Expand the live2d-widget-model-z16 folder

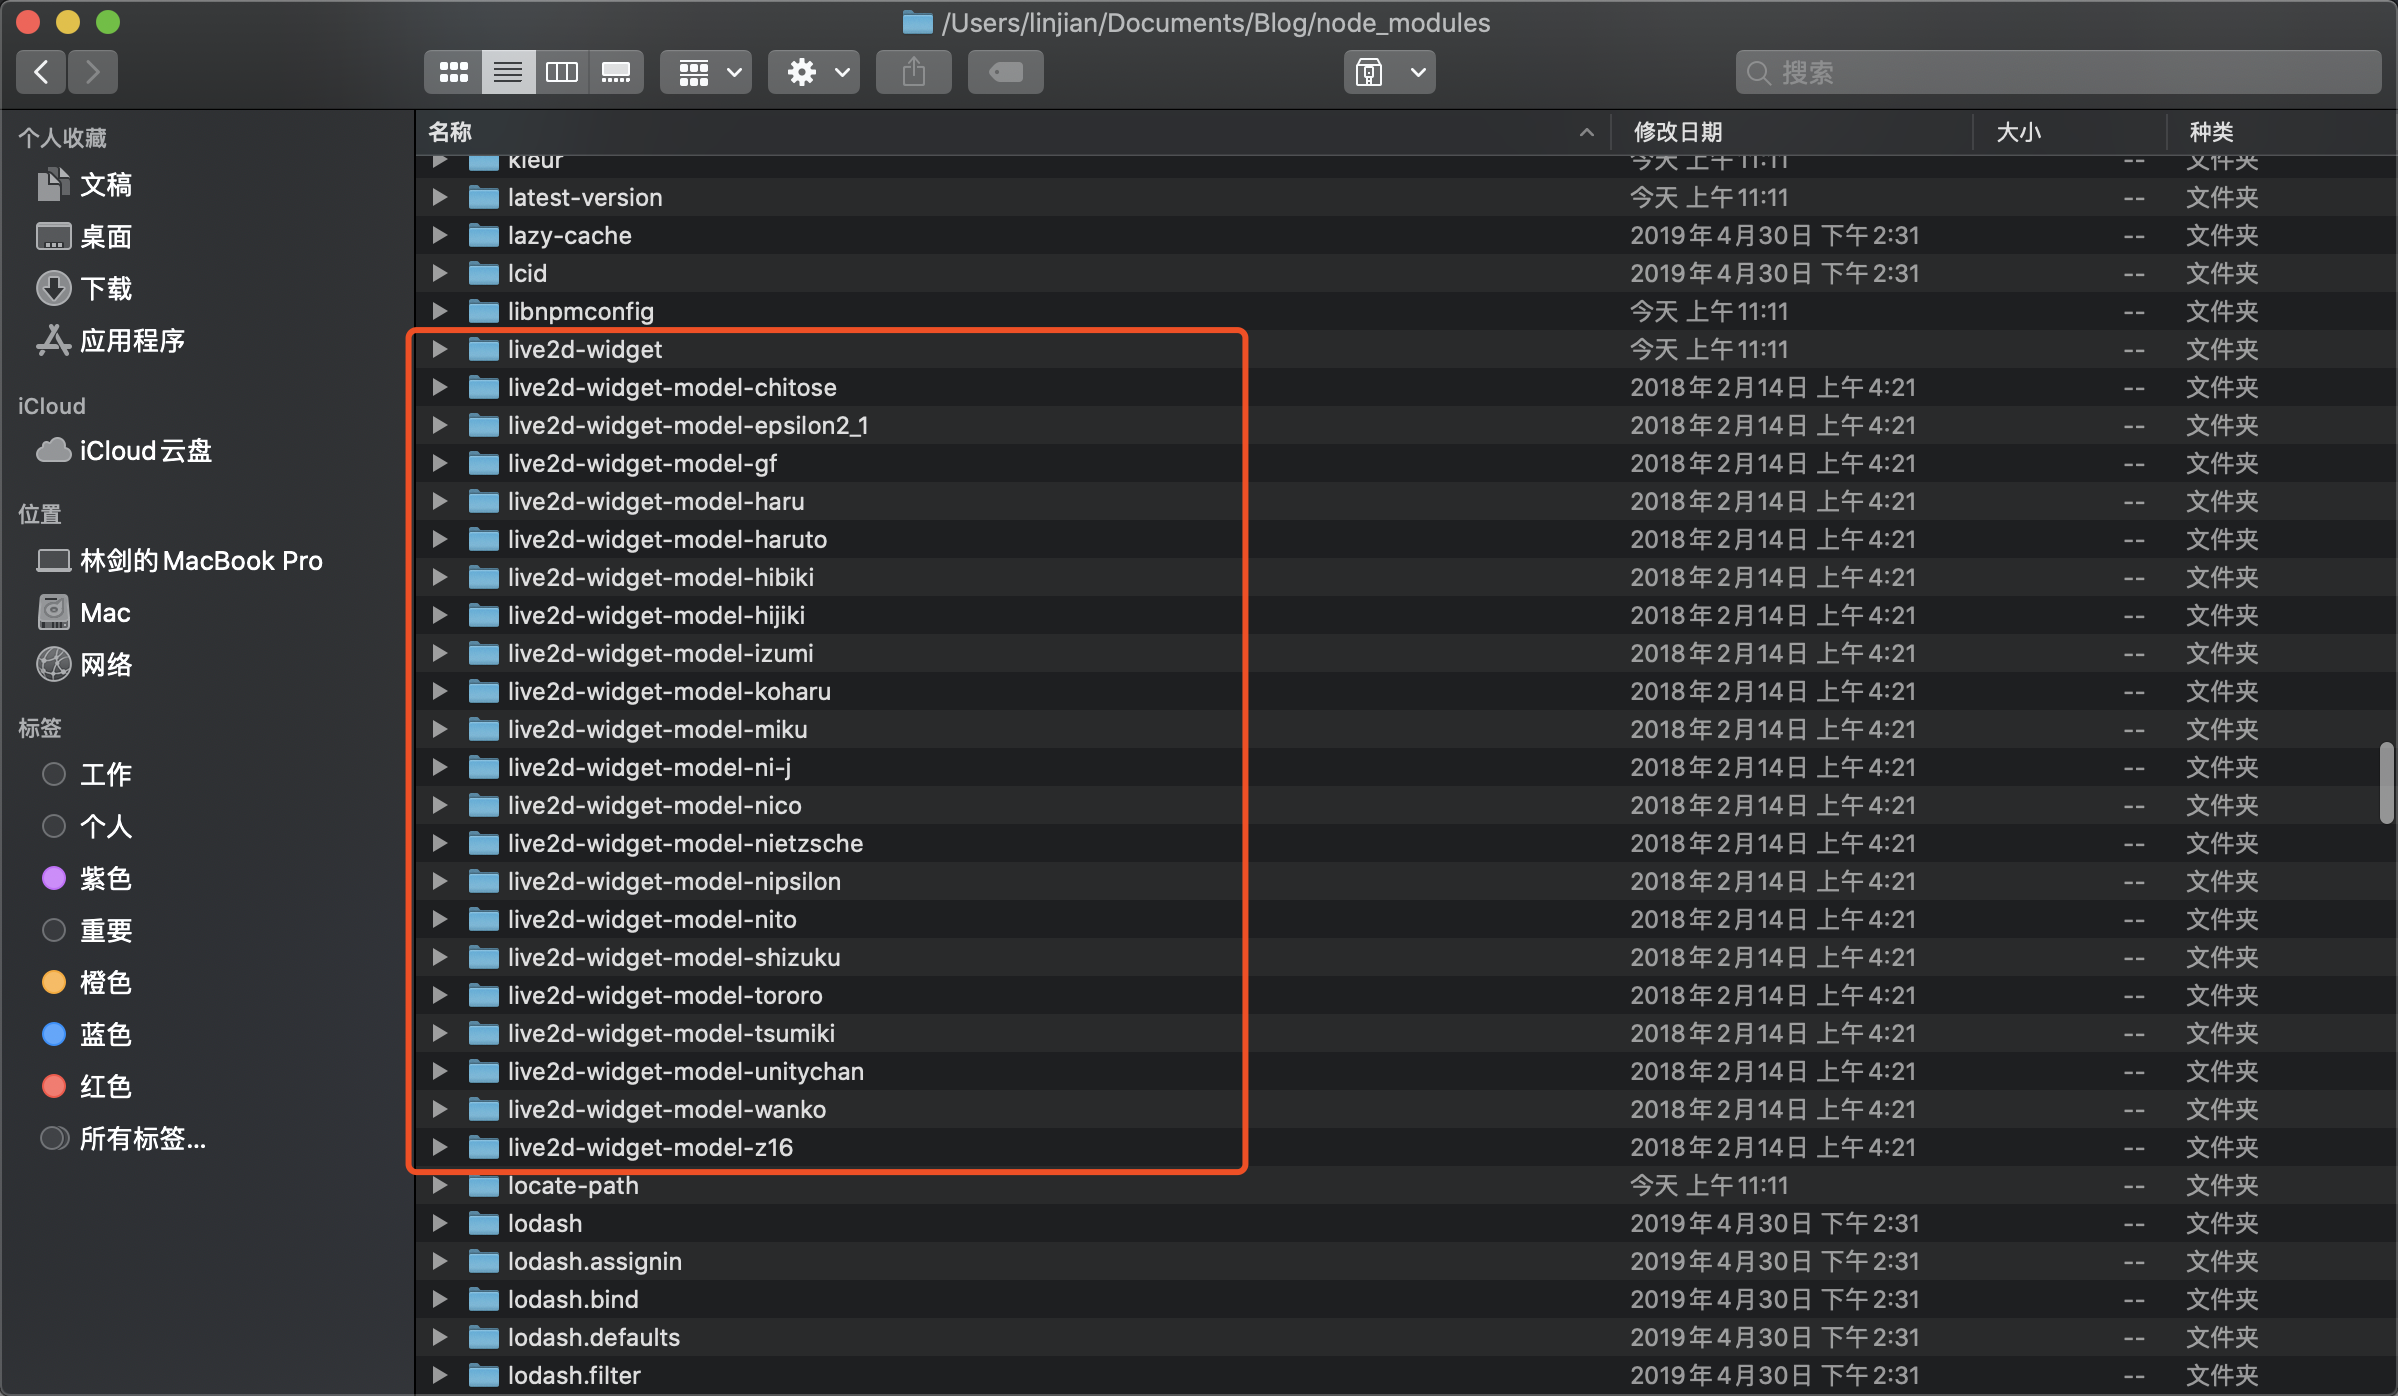click(x=439, y=1147)
